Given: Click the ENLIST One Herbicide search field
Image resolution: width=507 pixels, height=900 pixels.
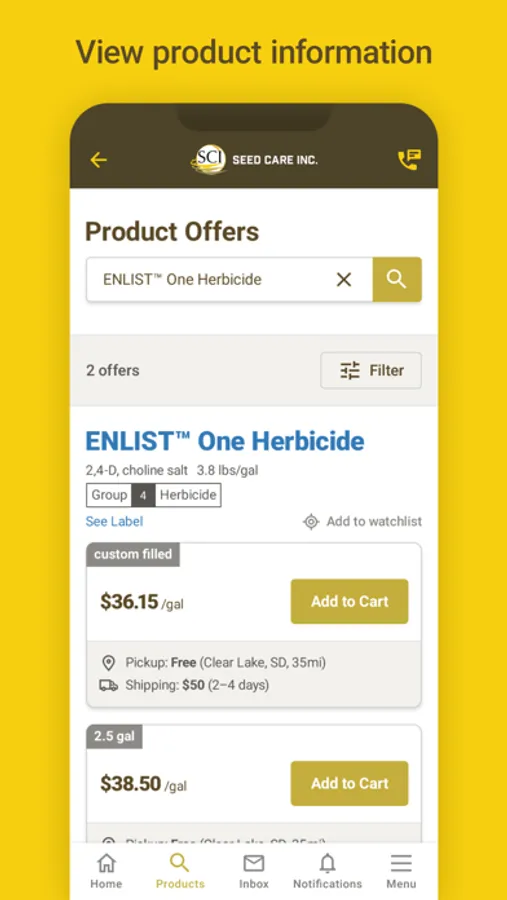Looking at the screenshot, I should [x=230, y=280].
